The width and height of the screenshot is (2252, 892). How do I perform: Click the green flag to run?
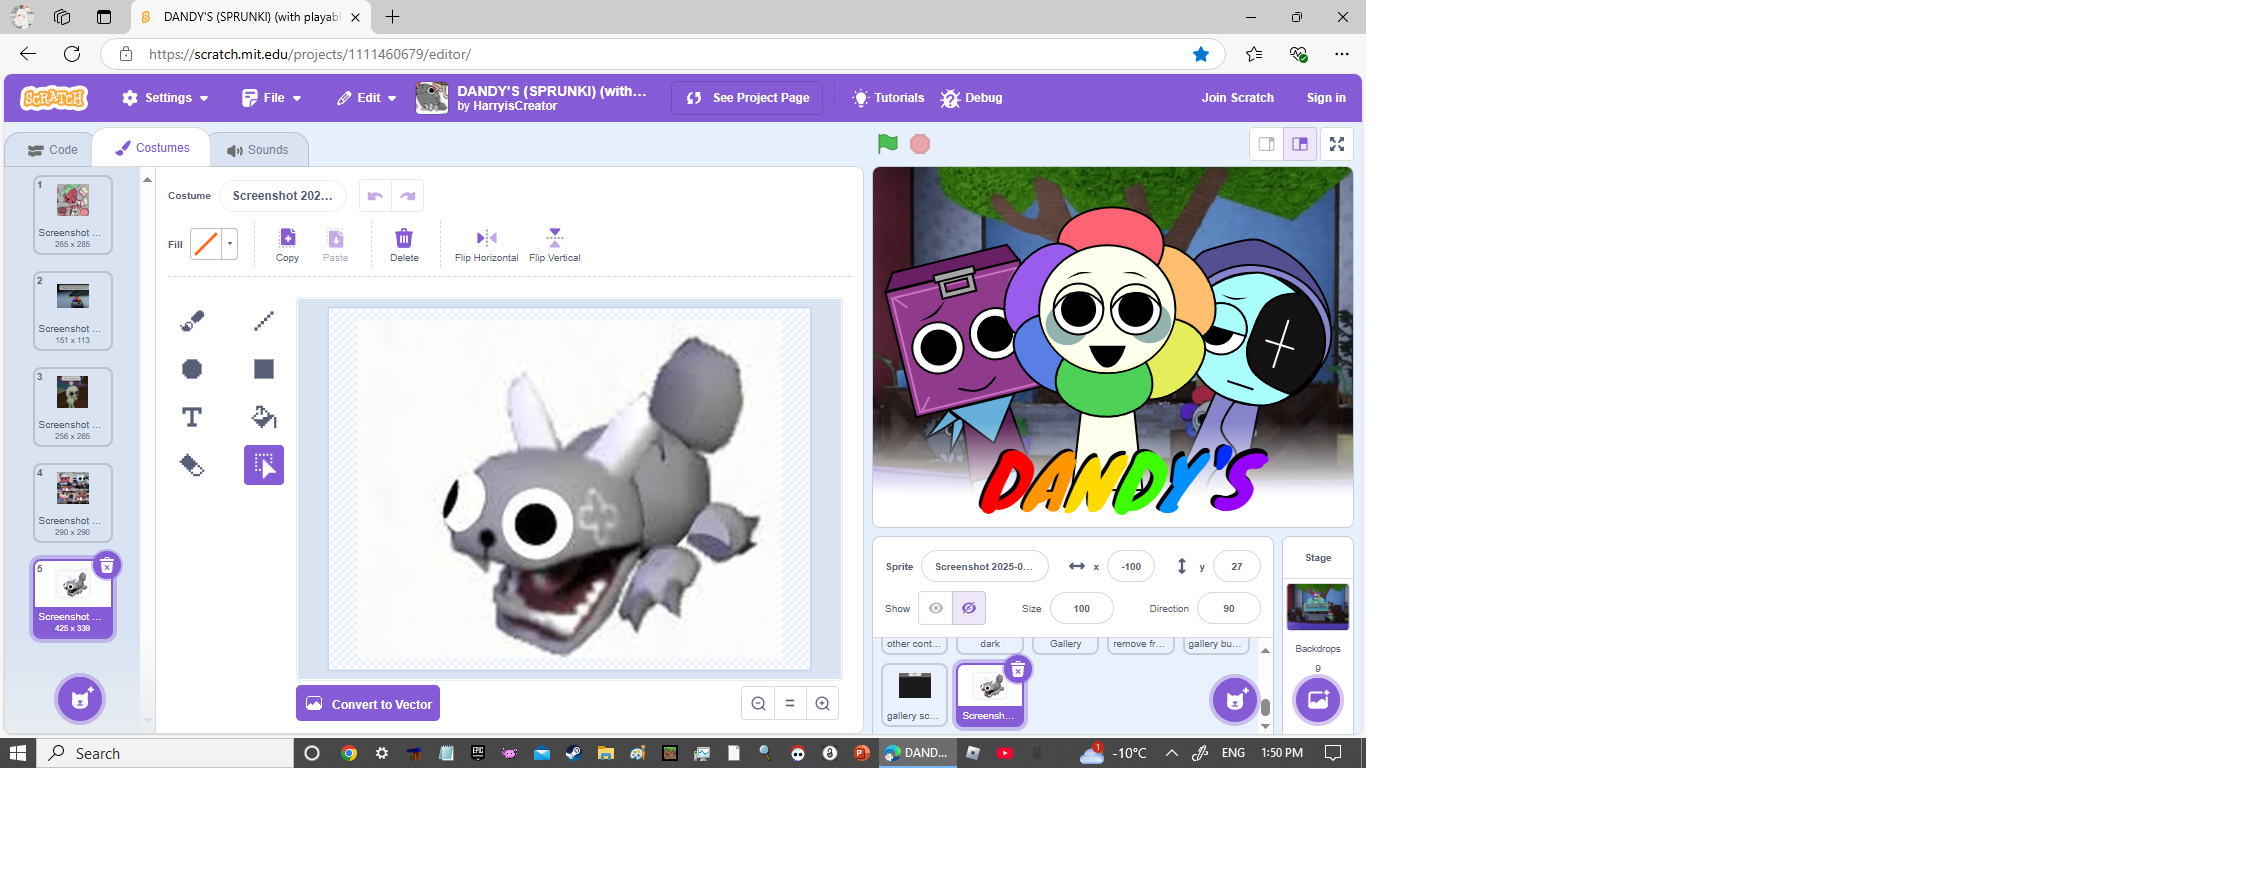[x=888, y=144]
